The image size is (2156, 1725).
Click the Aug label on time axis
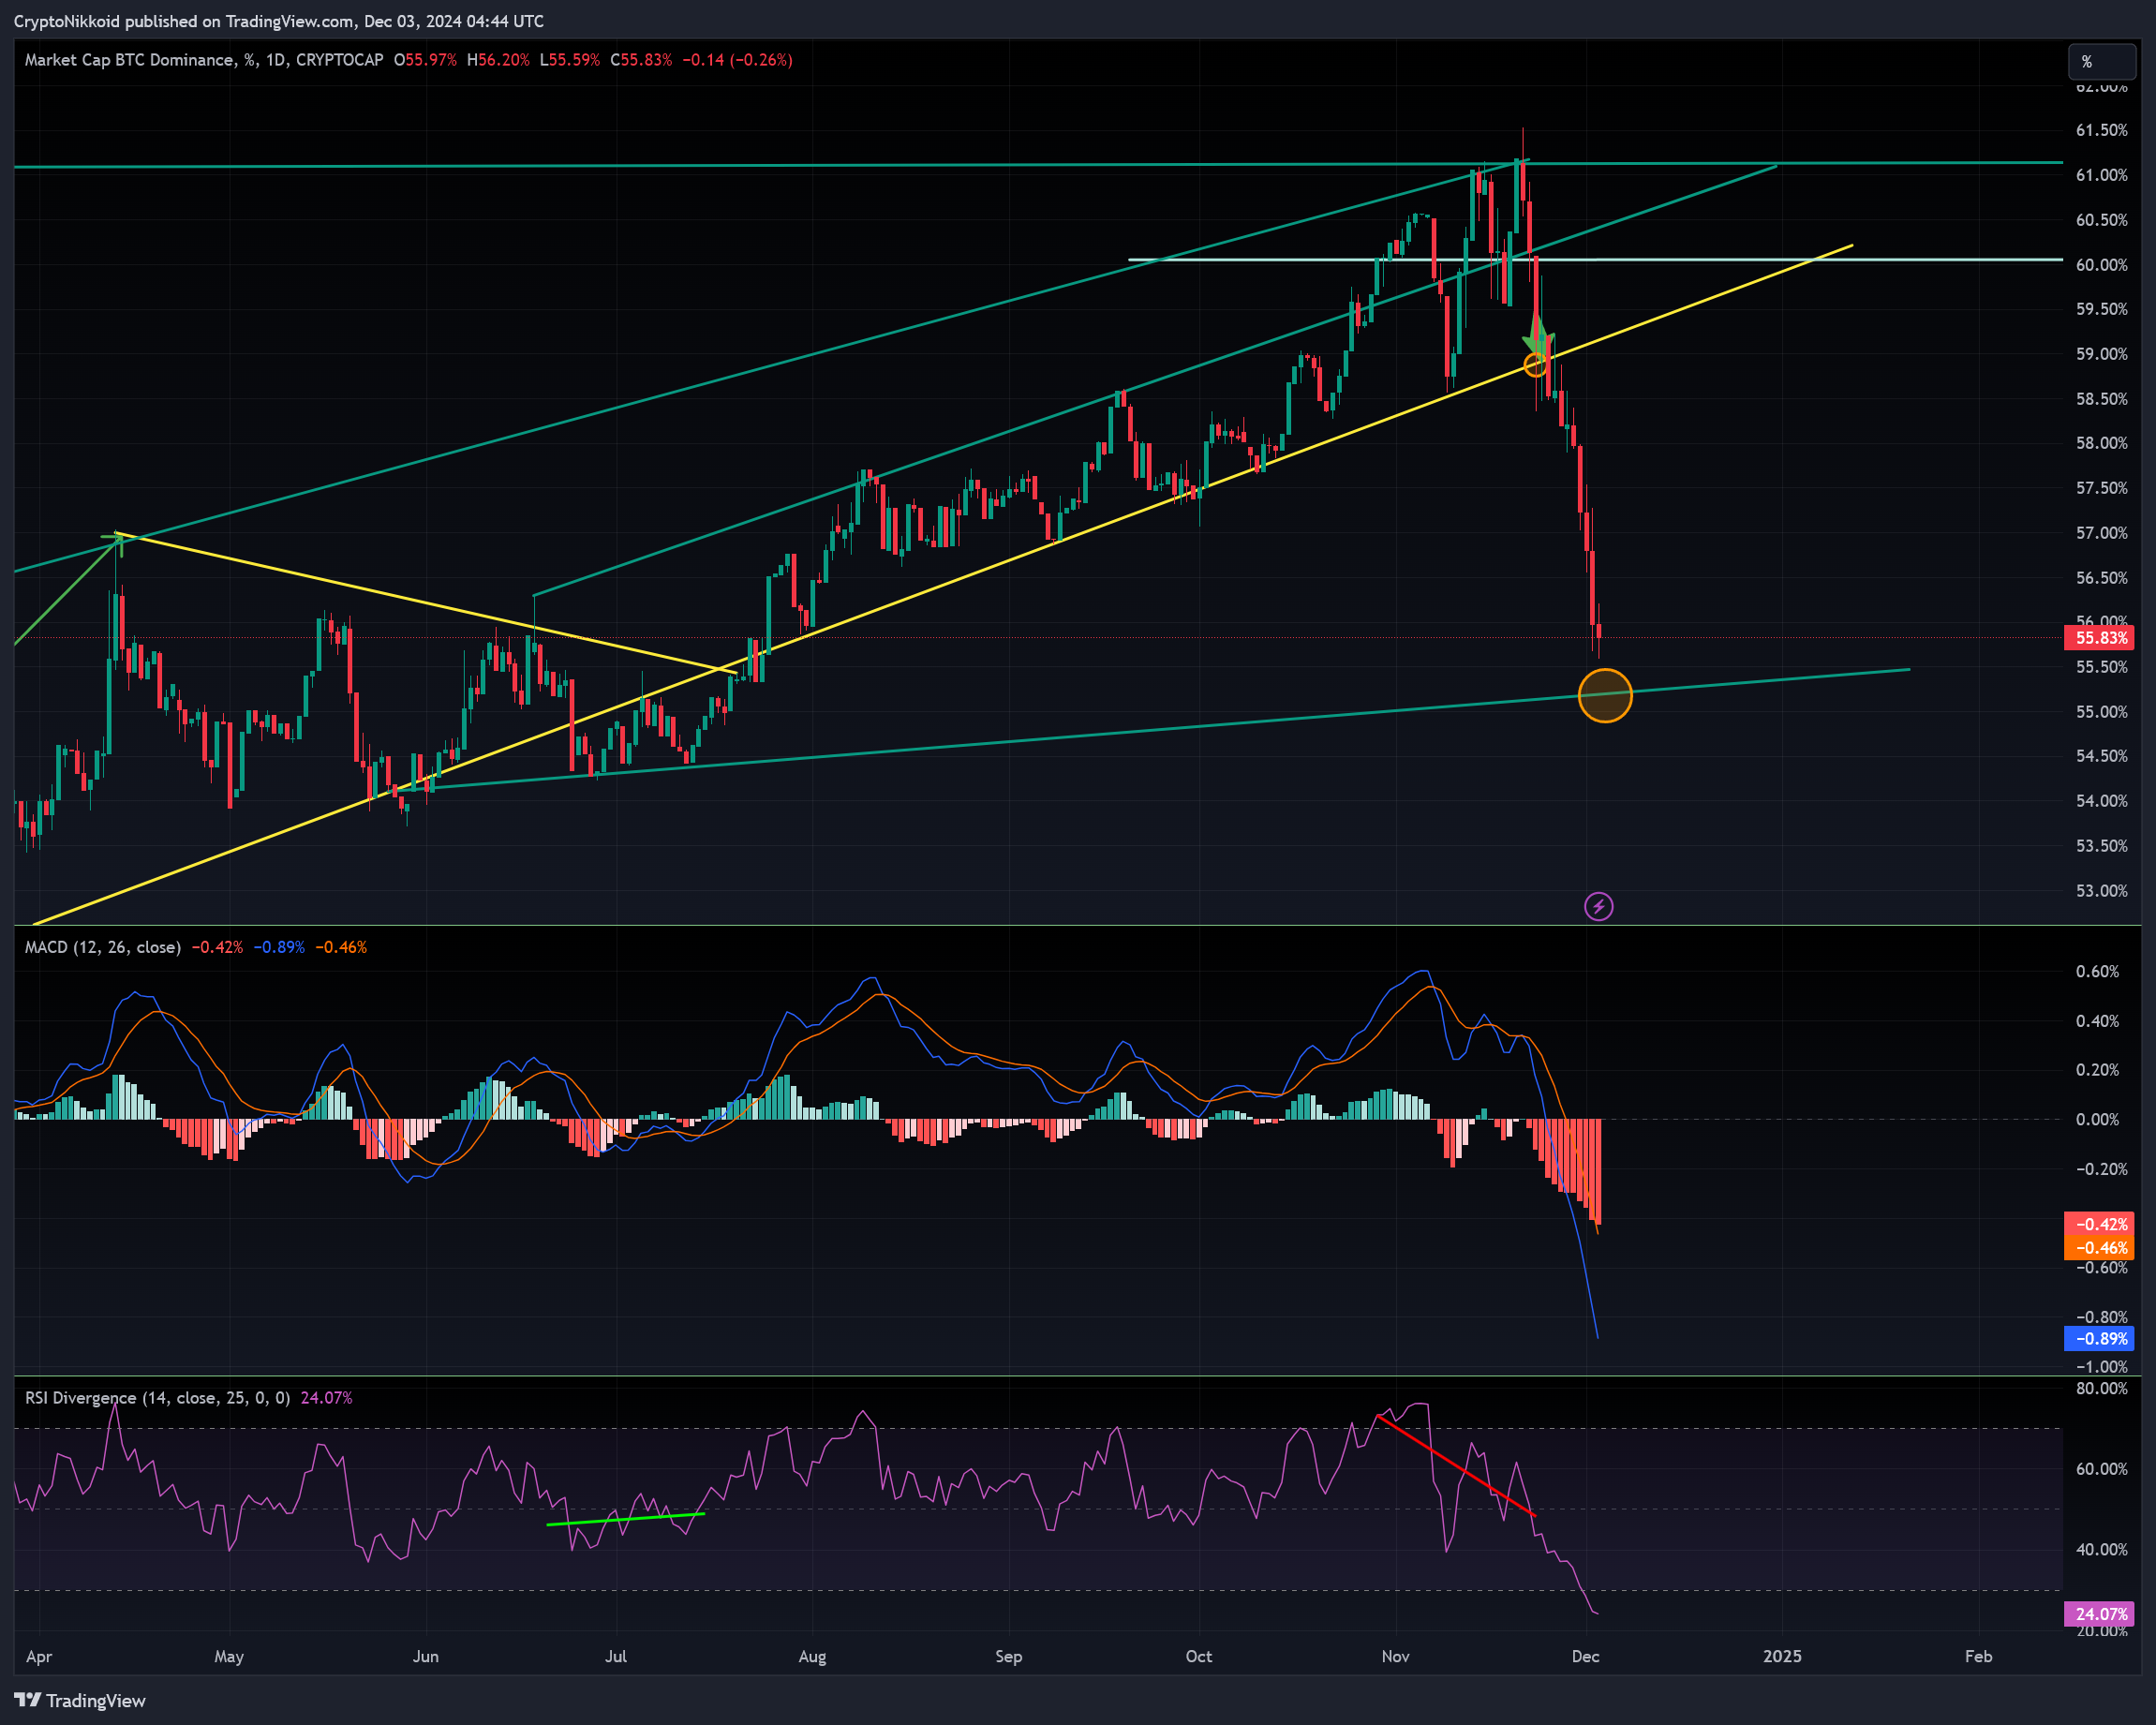click(x=812, y=1657)
